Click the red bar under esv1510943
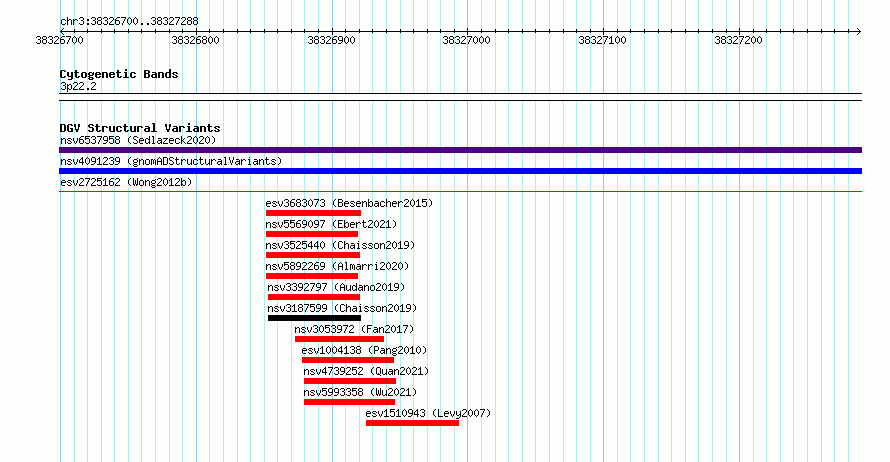 pyautogui.click(x=412, y=423)
